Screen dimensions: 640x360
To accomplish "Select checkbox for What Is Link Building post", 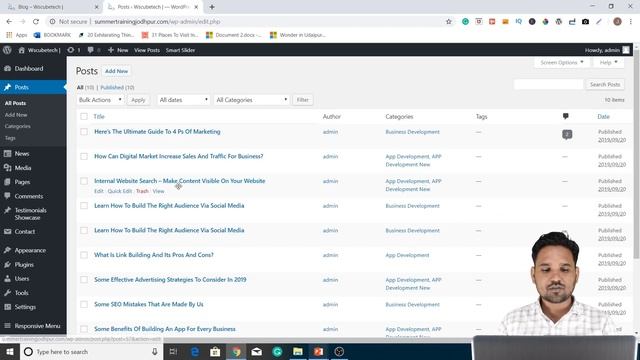I will [84, 255].
